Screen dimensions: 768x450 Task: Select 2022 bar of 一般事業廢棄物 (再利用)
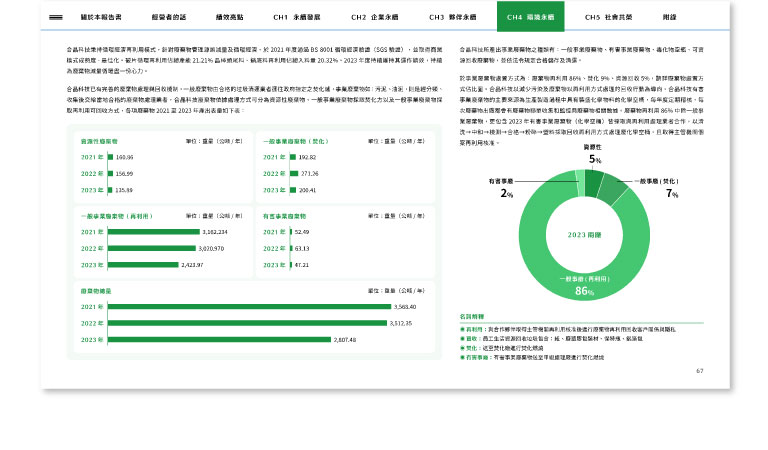coord(152,248)
